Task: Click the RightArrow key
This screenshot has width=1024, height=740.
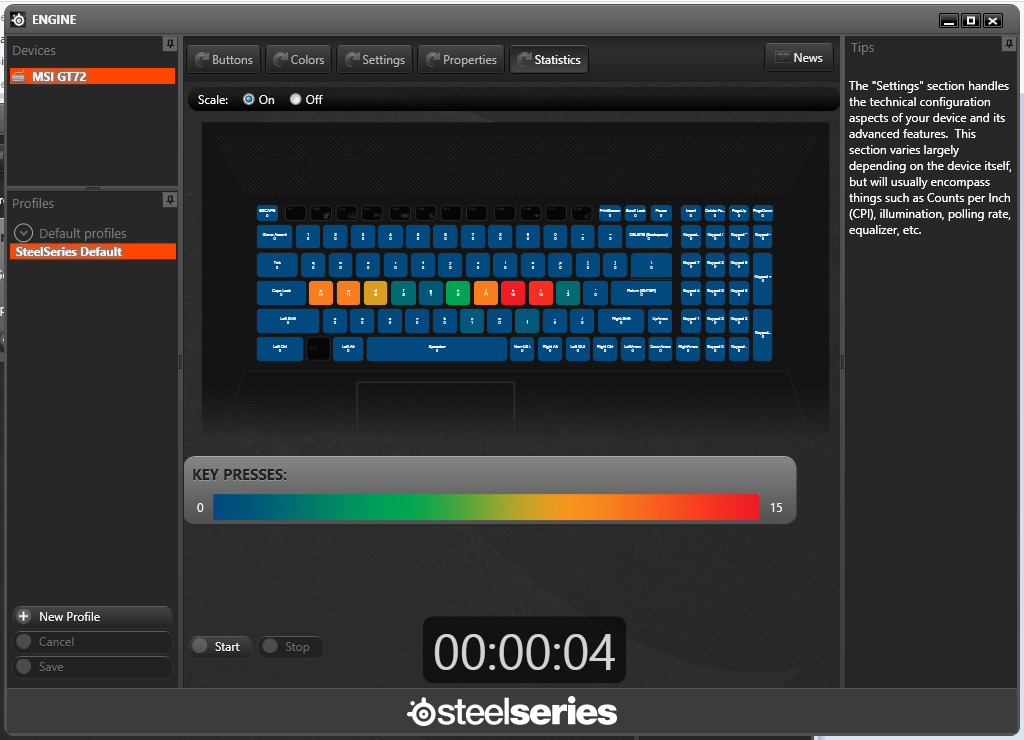Action: [688, 349]
